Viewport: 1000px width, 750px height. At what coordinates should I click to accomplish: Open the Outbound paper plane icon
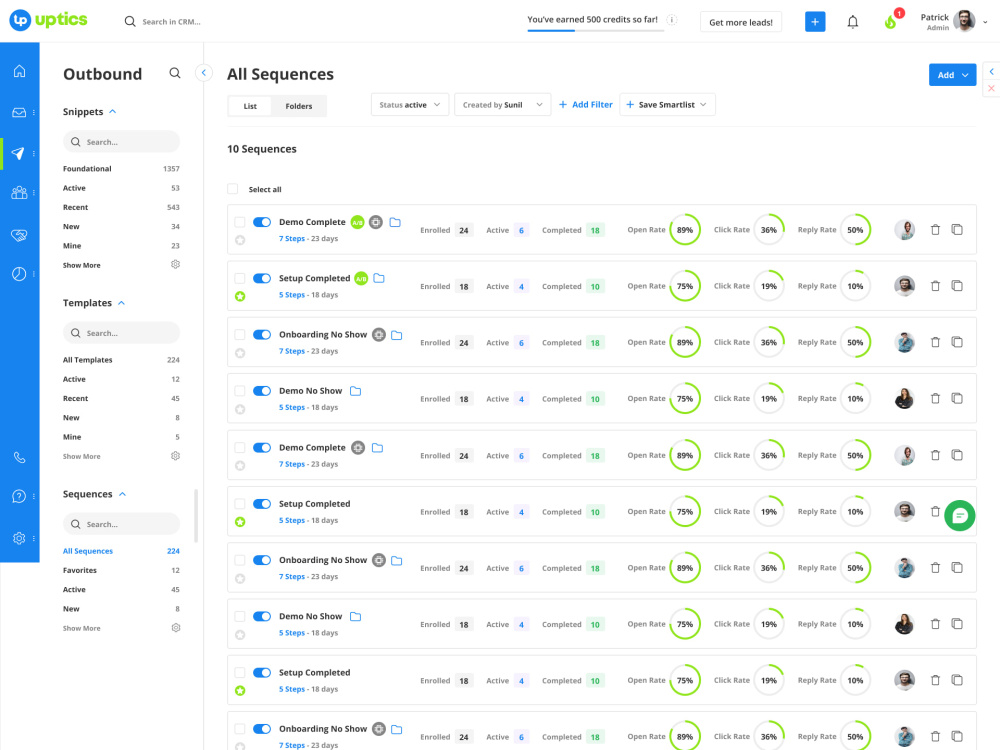18,153
